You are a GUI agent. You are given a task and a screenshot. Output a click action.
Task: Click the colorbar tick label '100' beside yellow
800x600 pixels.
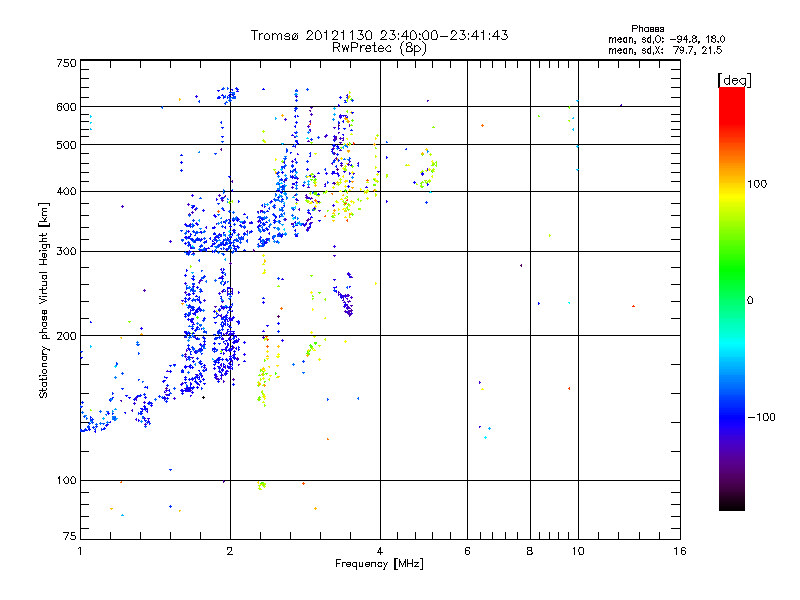coord(757,184)
